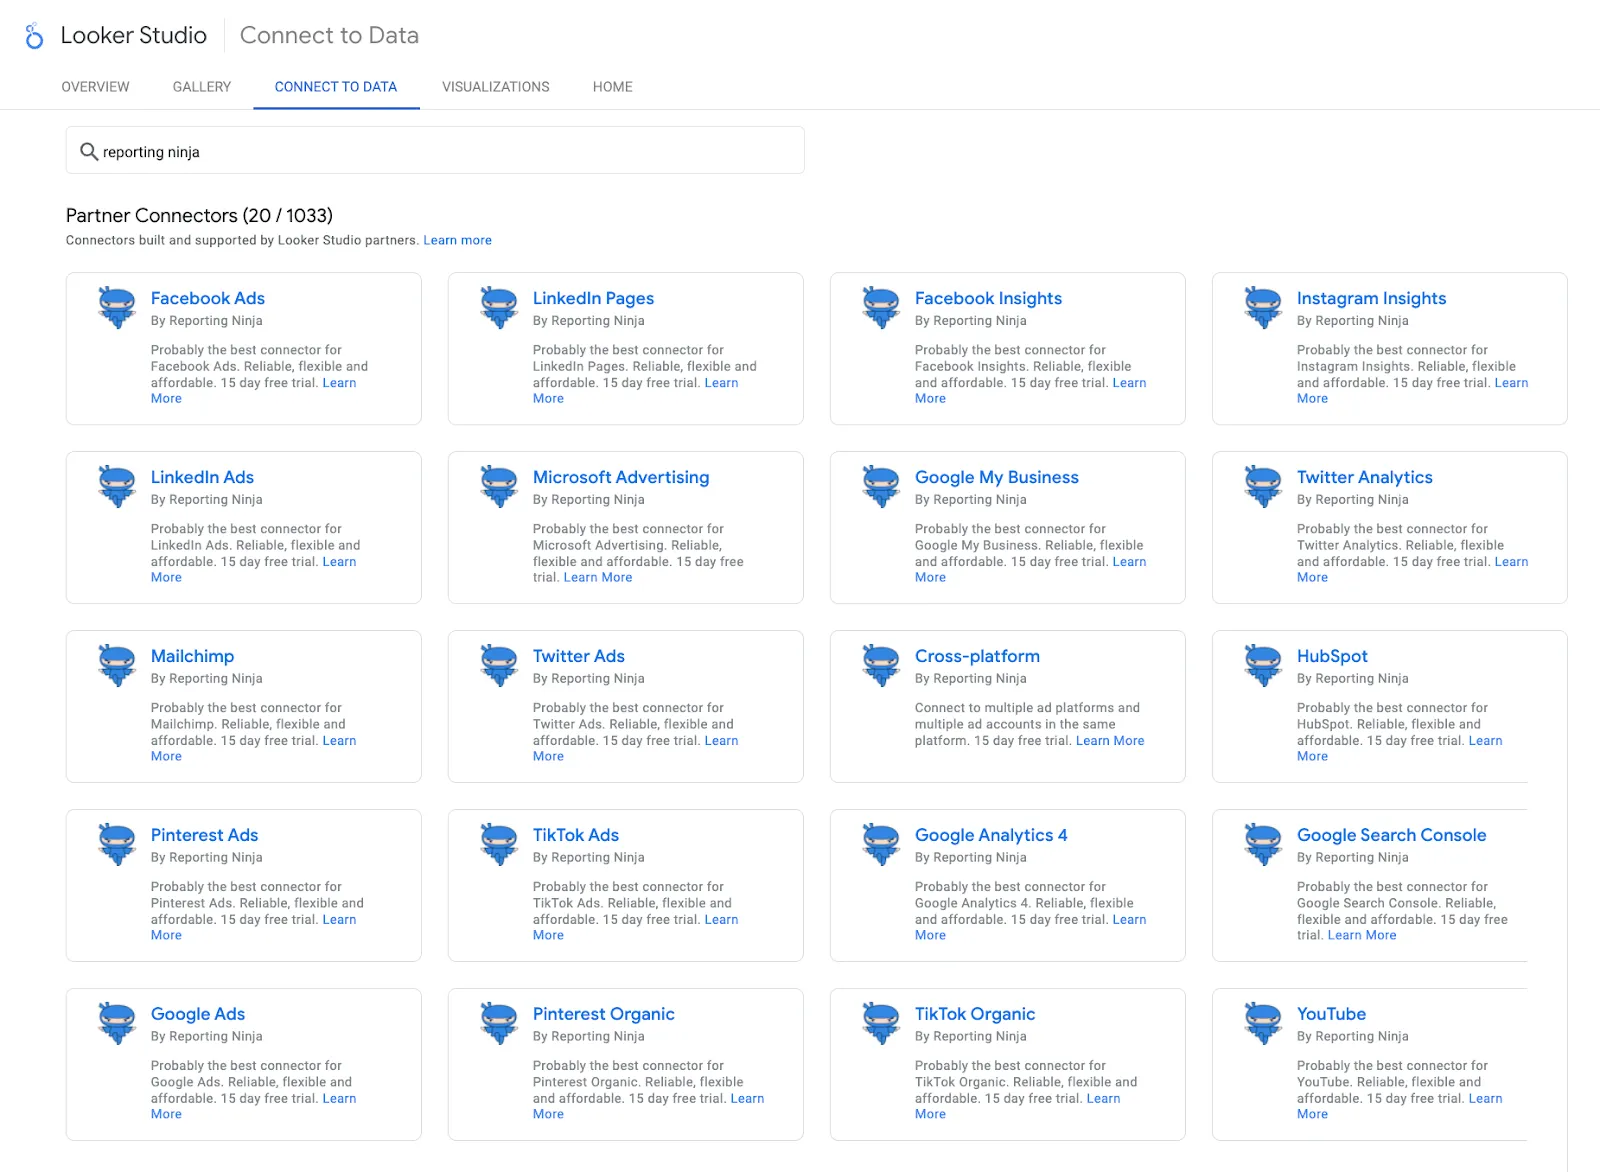Click 'By Reporting Ninja' under YouTube
1600x1172 pixels.
click(1353, 1036)
